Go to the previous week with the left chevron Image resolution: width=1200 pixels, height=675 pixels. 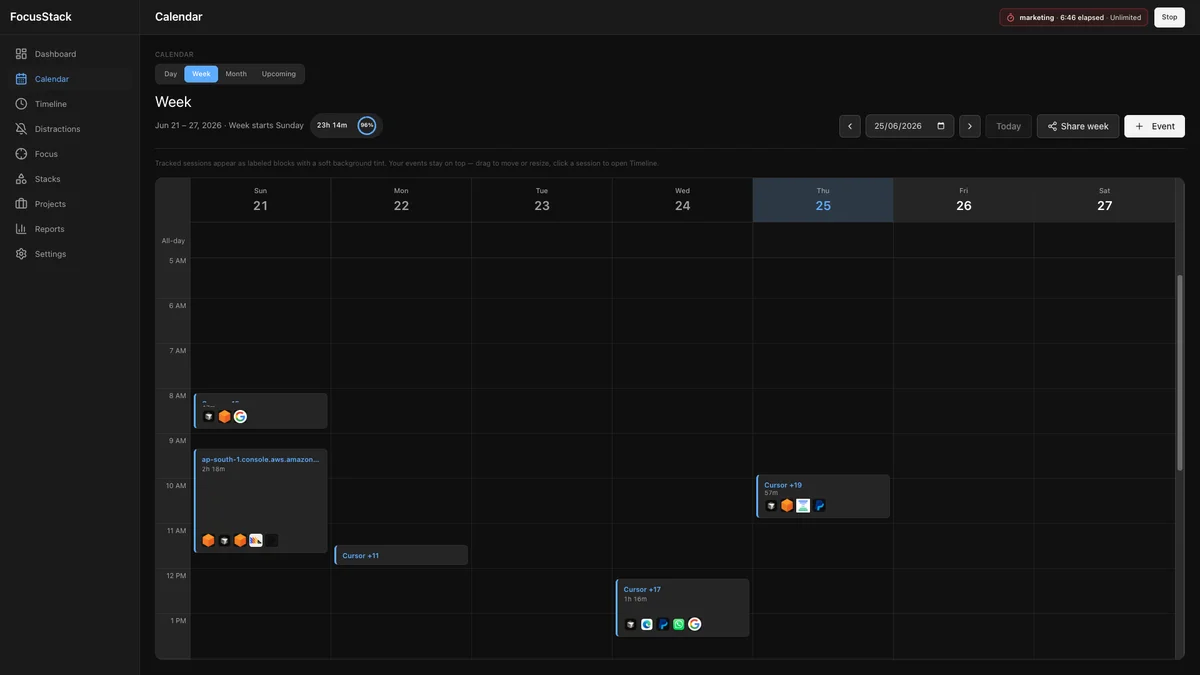tap(850, 126)
